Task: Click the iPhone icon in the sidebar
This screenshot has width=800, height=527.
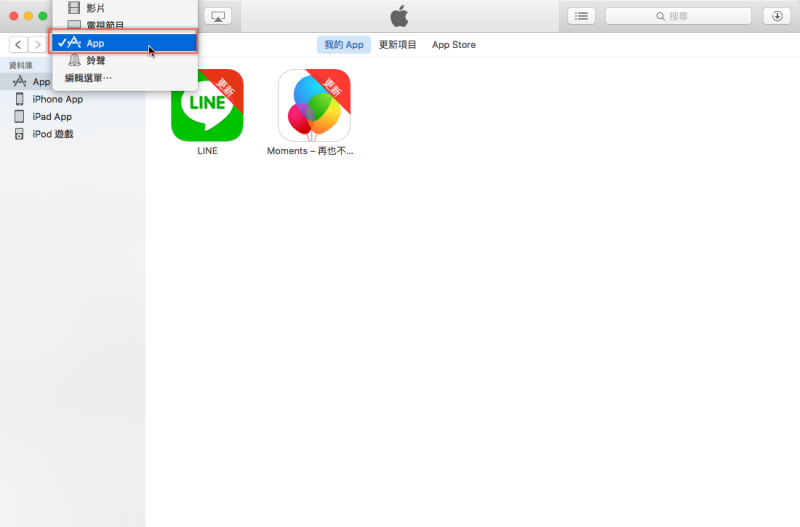Action: (19, 99)
